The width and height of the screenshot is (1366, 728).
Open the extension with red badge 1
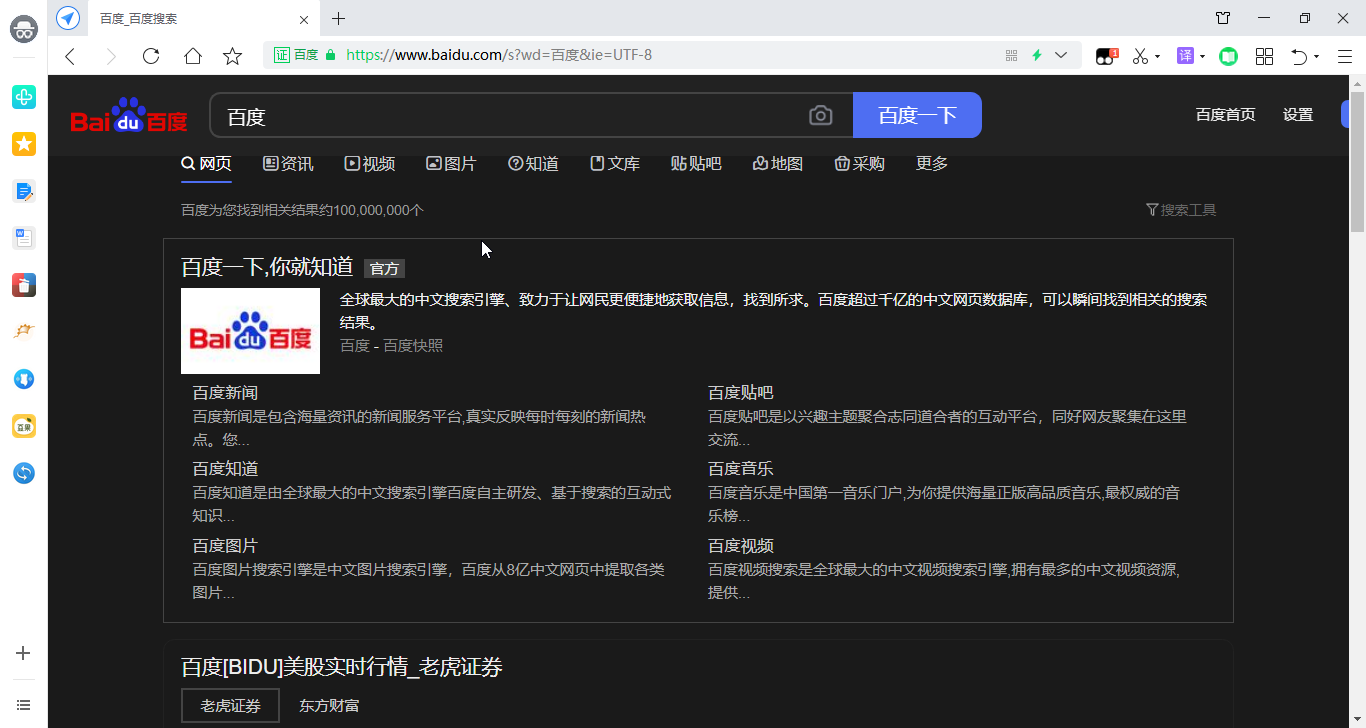point(1106,56)
